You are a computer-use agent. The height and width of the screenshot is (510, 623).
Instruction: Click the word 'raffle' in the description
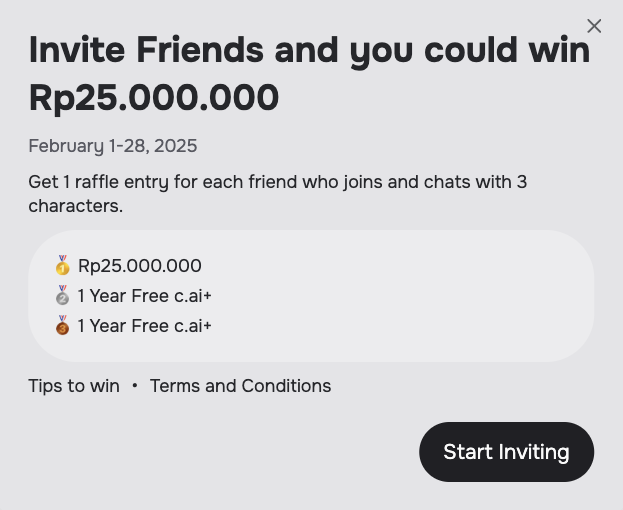(x=97, y=182)
